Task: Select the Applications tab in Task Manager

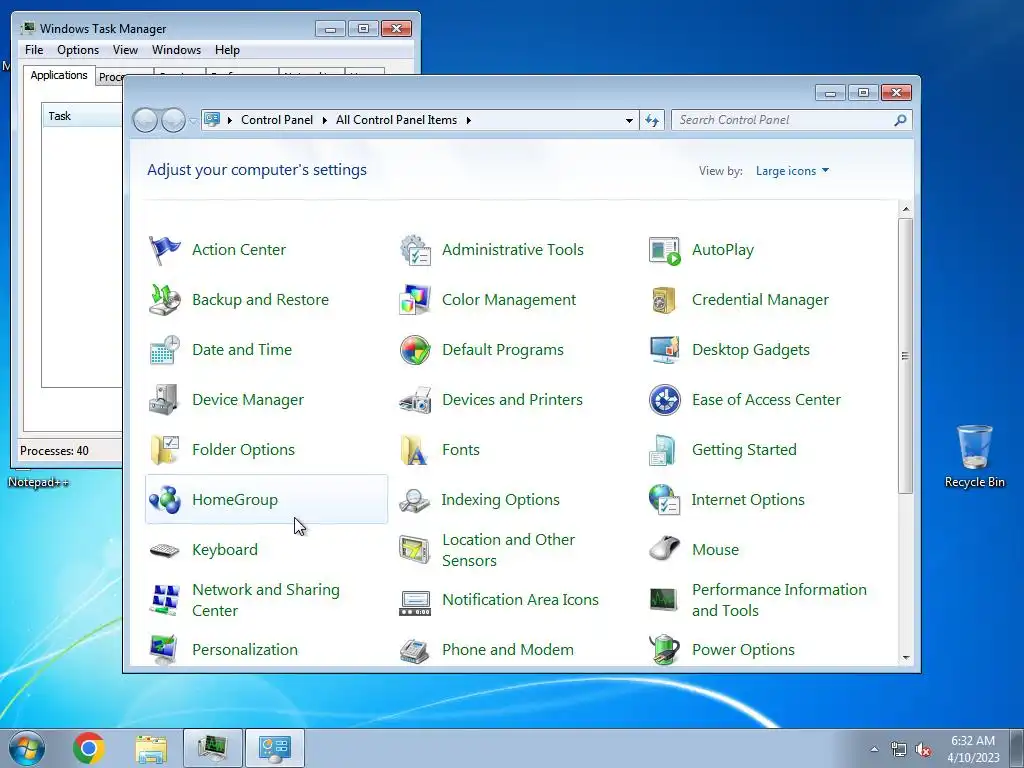Action: pos(59,75)
